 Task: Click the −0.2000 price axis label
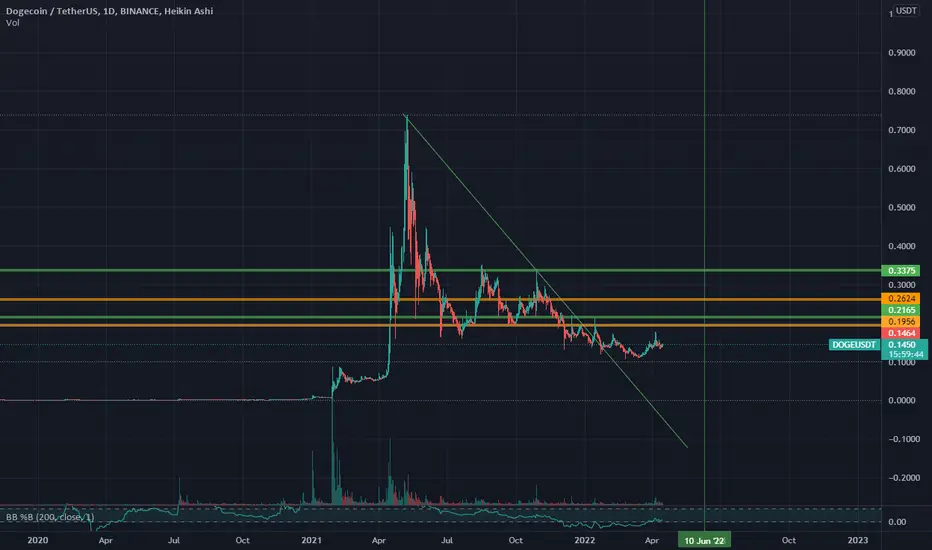pos(902,478)
